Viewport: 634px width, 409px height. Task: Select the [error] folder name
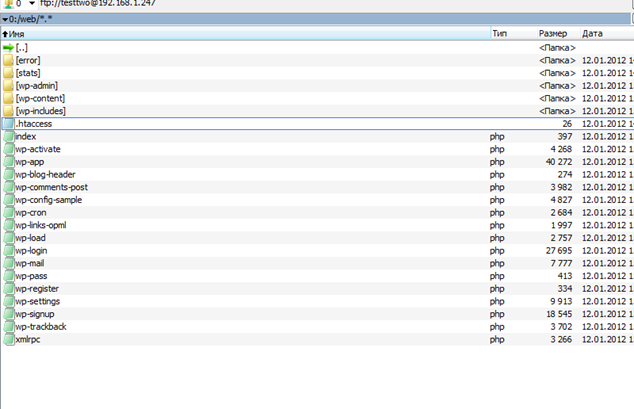[28, 60]
